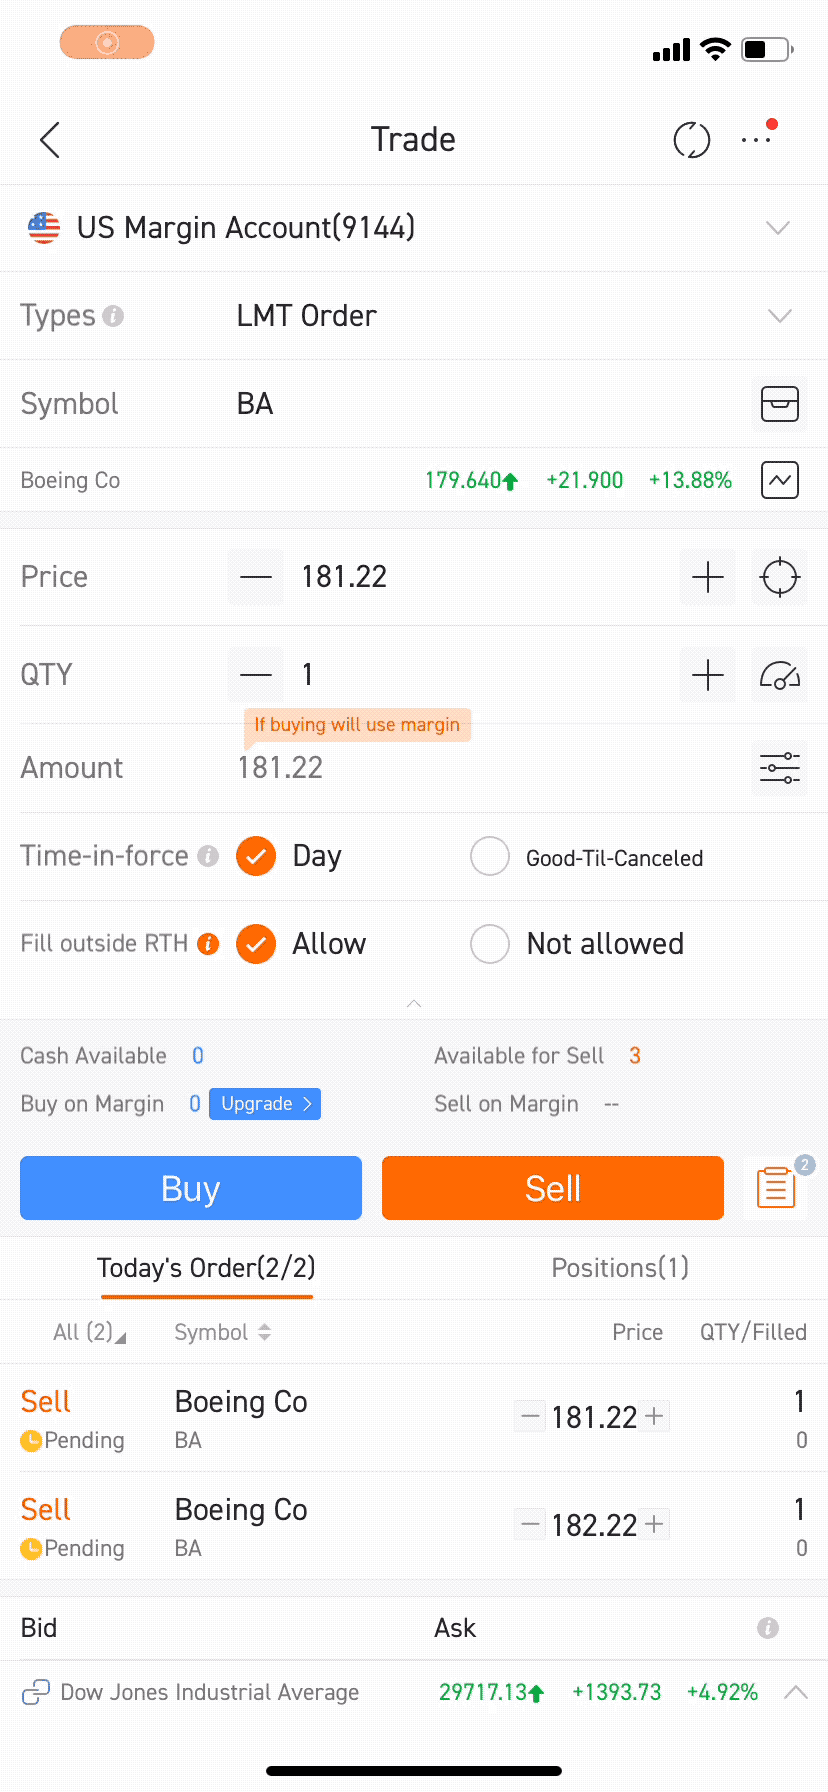The width and height of the screenshot is (828, 1792).
Task: Increase Price with the plus stepper
Action: (x=708, y=577)
